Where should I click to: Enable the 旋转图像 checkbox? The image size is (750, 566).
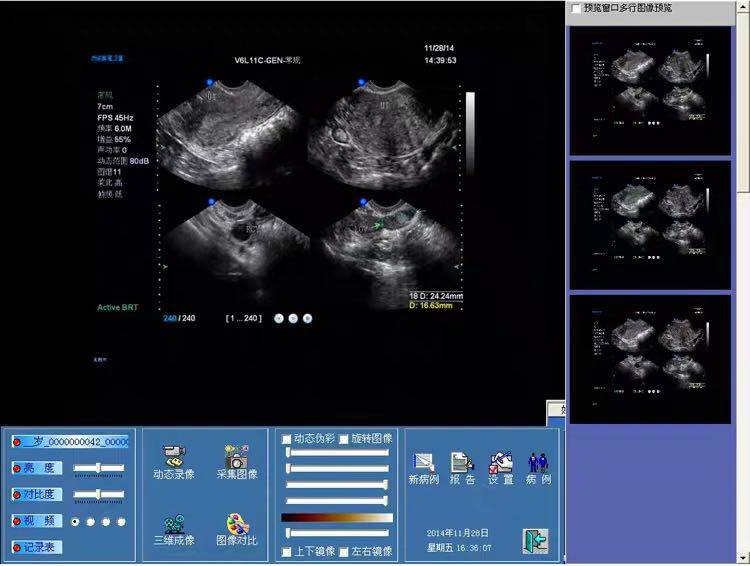point(343,439)
